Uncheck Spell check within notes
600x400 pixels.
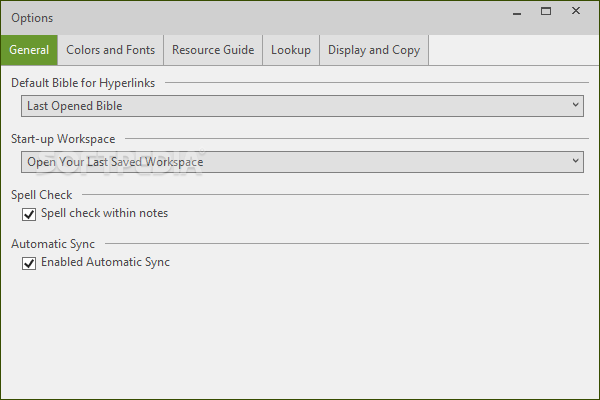coord(29,214)
